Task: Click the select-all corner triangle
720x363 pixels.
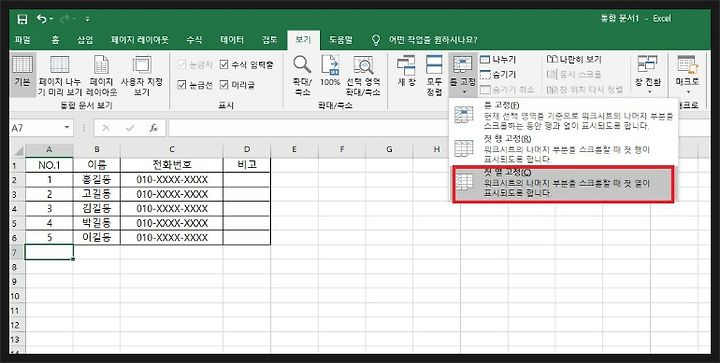Action: click(18, 150)
